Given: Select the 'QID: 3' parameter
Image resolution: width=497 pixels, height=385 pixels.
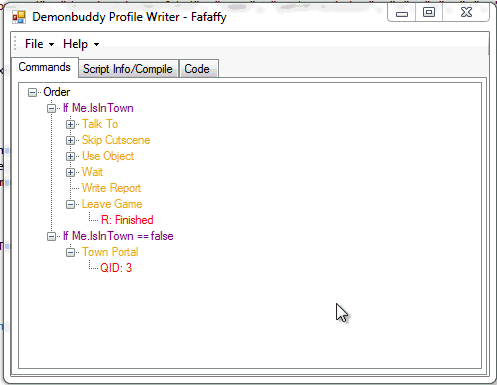Looking at the screenshot, I should [116, 268].
